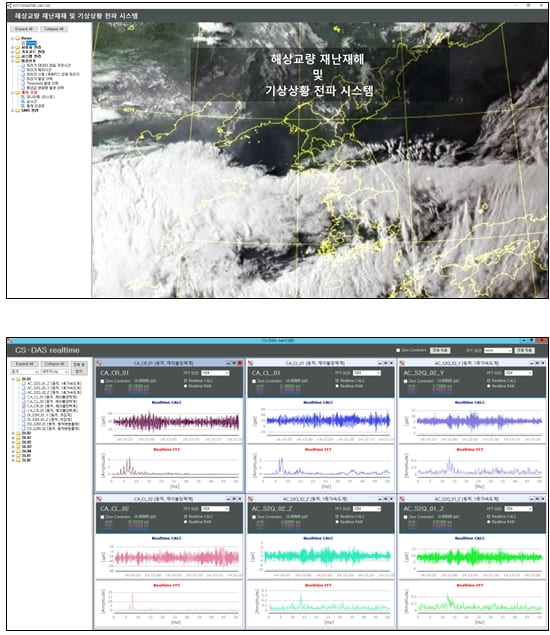This screenshot has height=635, width=550.
Task: Enable Zero Correction in CA_CL_01 panel
Action: [254, 381]
